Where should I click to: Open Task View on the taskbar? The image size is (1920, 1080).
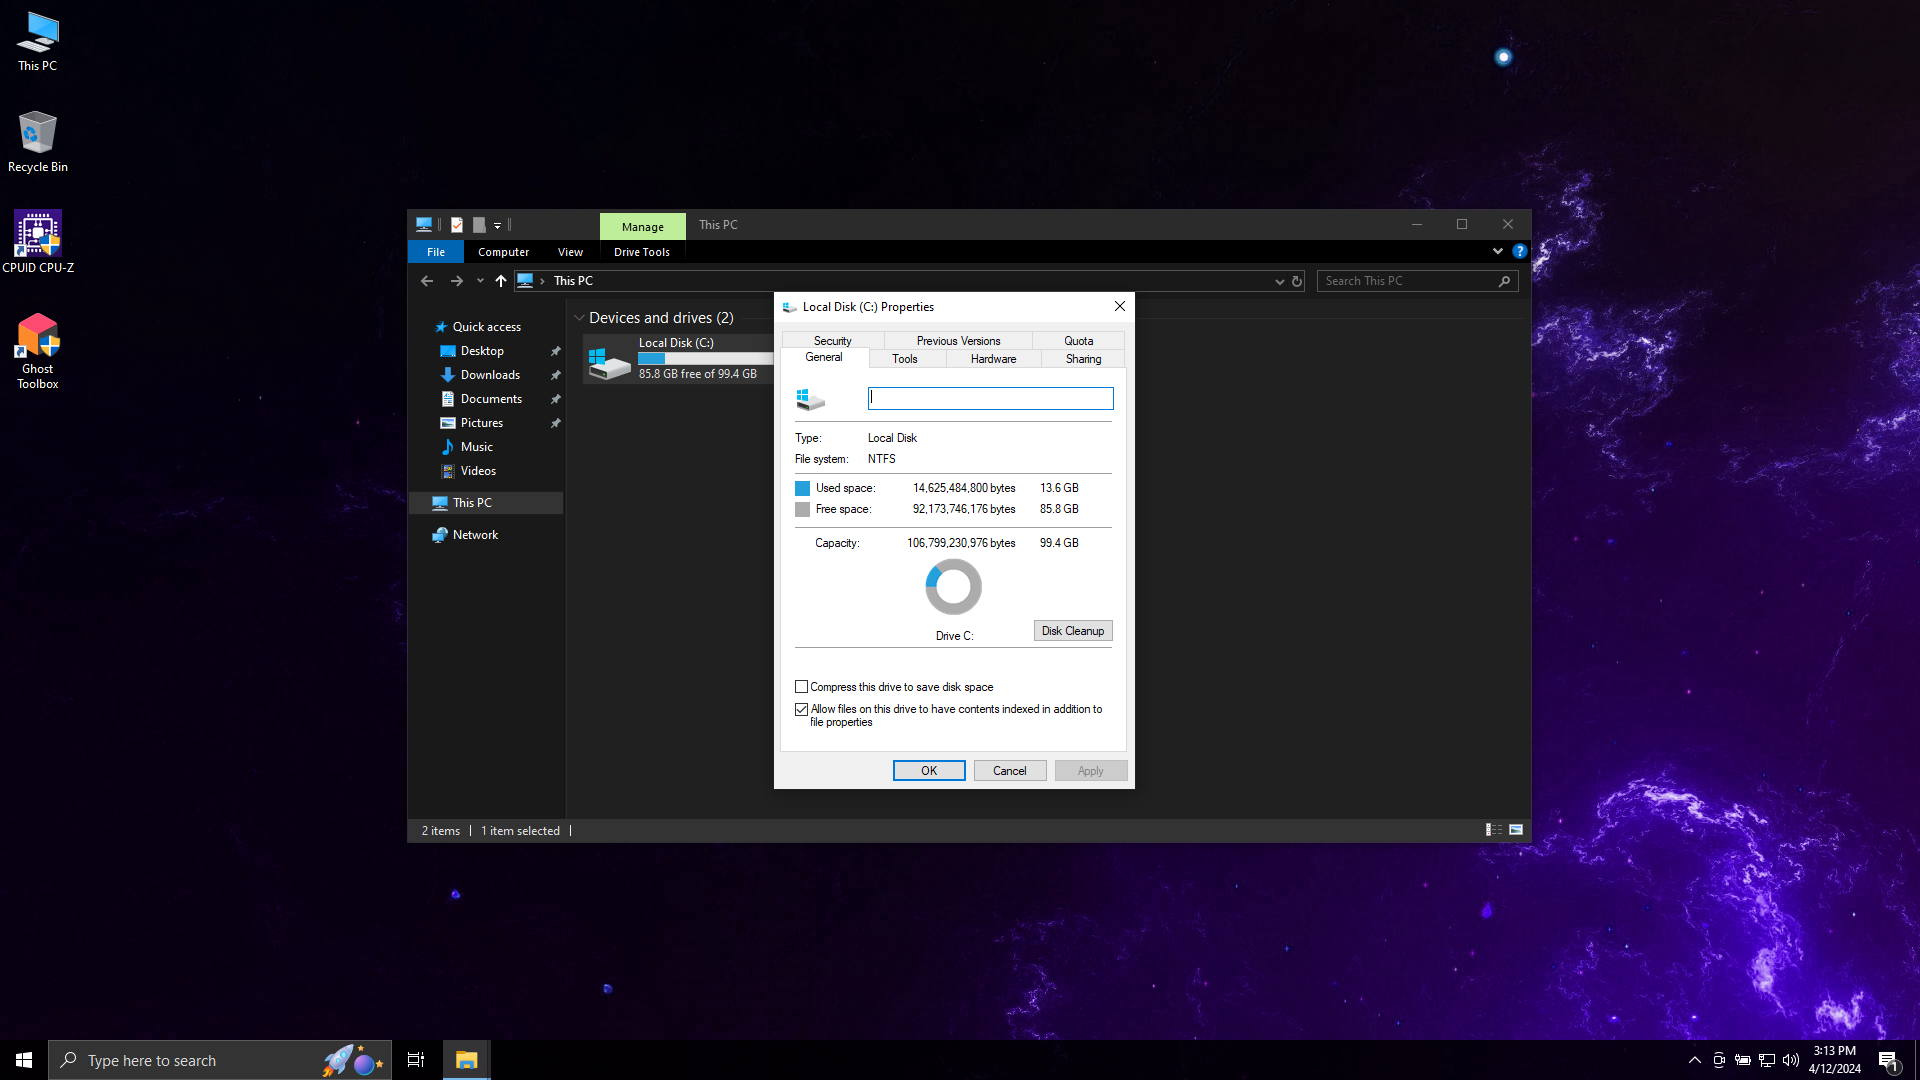[416, 1060]
